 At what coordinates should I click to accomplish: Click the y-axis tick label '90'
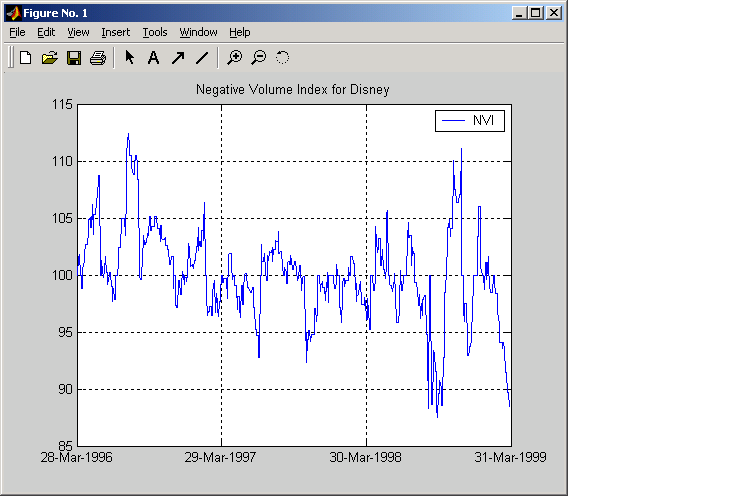(x=66, y=389)
